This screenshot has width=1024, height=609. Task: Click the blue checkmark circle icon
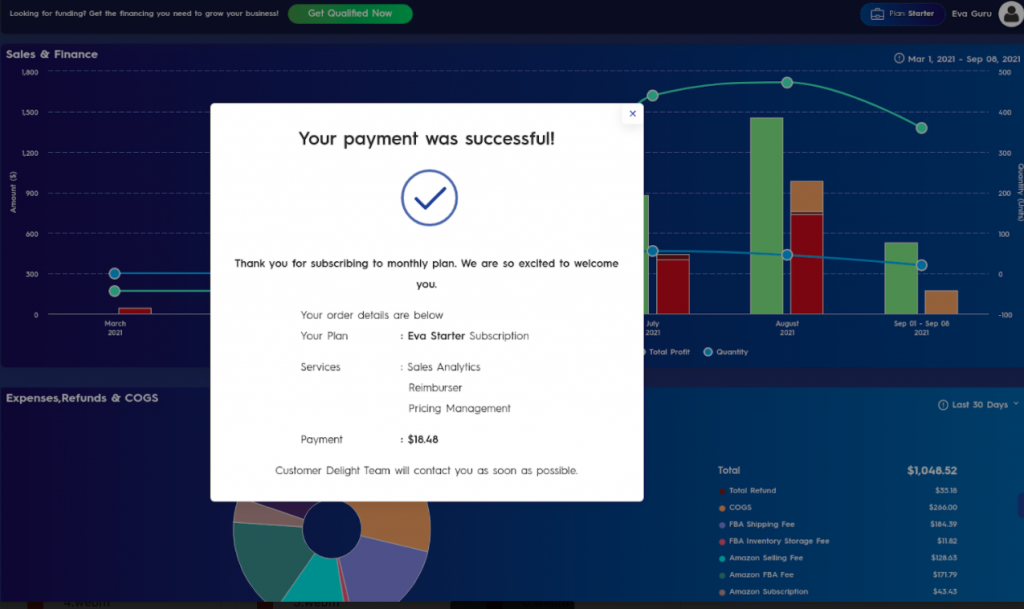429,198
